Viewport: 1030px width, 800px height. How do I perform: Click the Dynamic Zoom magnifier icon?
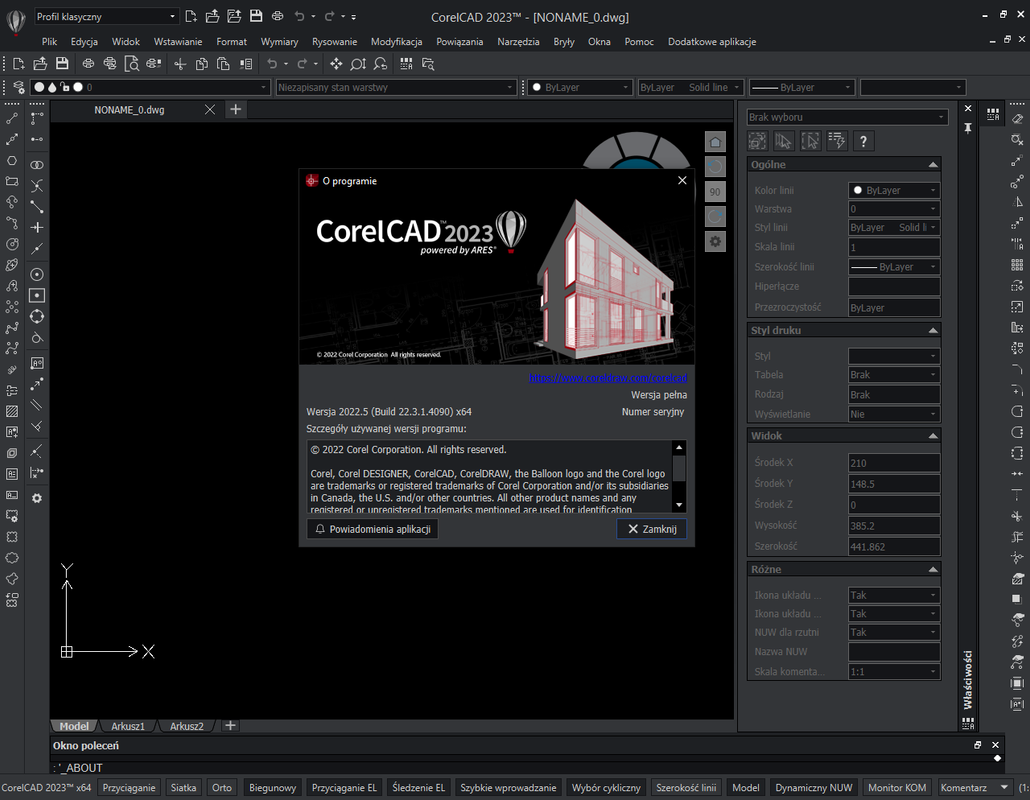[x=358, y=64]
